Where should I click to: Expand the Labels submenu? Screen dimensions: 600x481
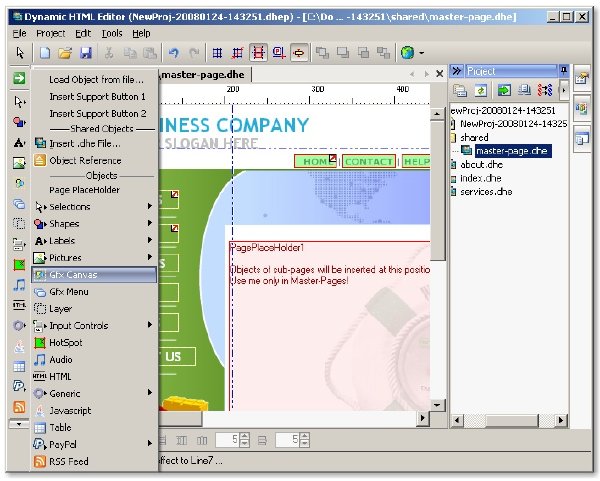click(94, 241)
